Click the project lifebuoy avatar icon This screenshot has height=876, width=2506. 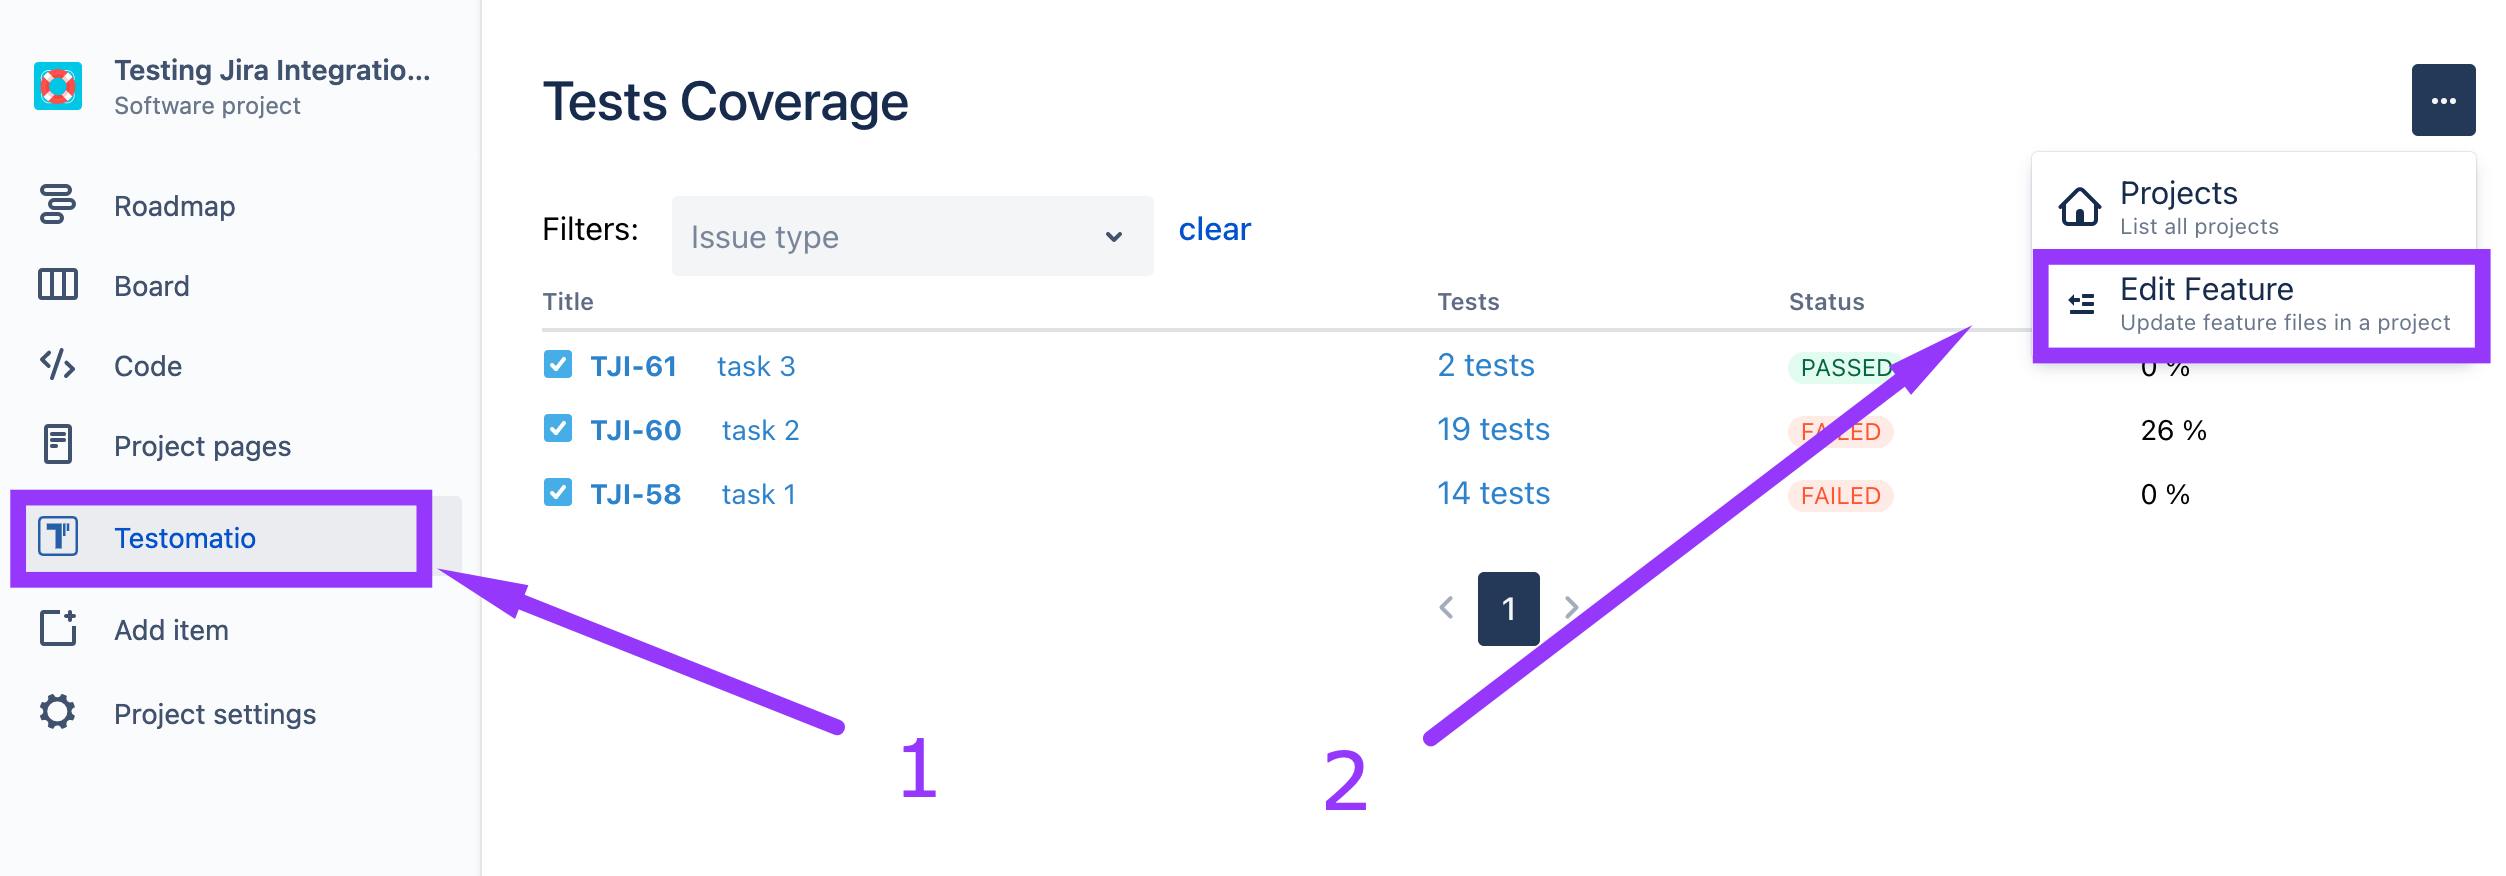click(58, 87)
